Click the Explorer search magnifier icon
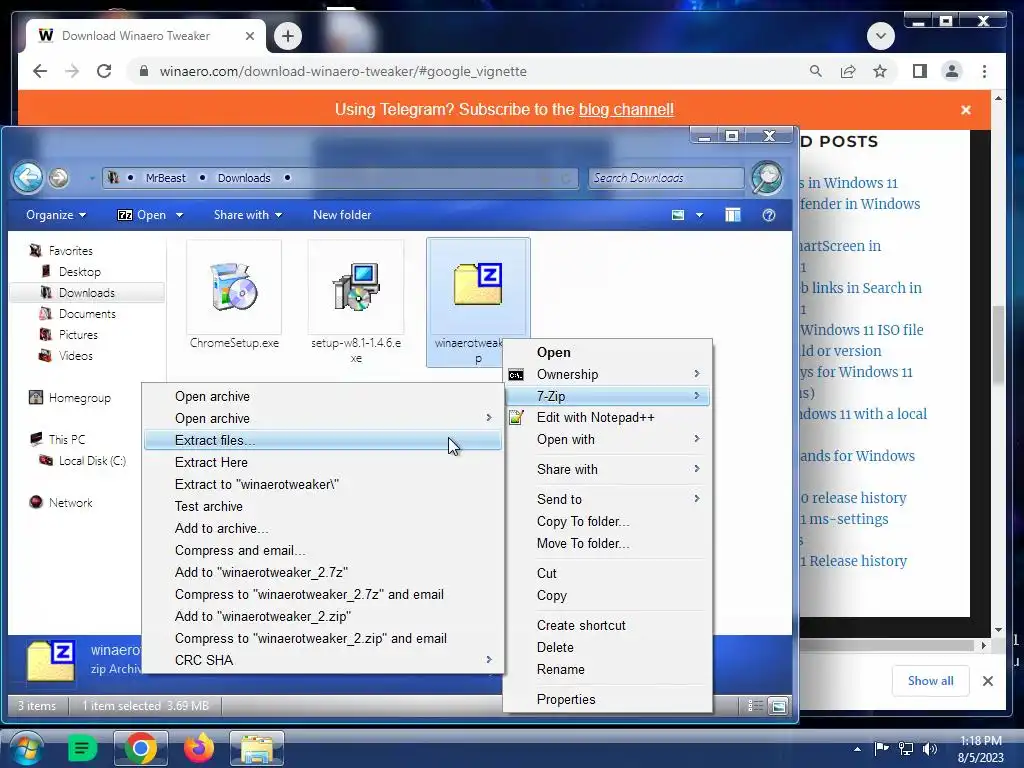This screenshot has height=768, width=1024. (x=767, y=178)
